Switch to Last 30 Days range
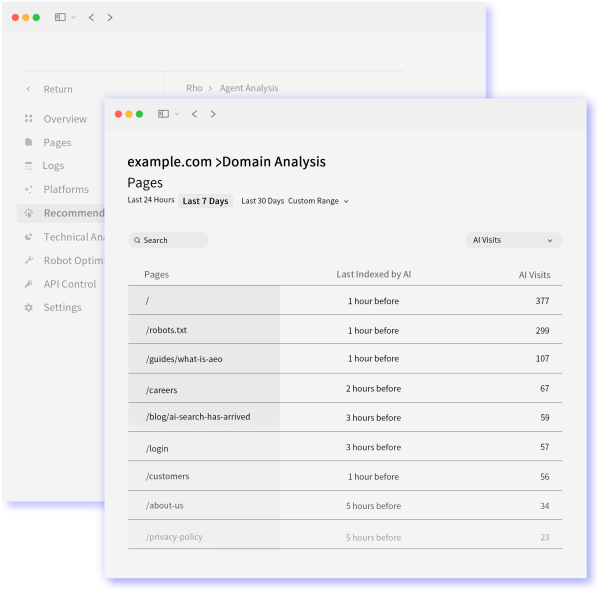Image resolution: width=600 pixels, height=591 pixels. point(262,201)
